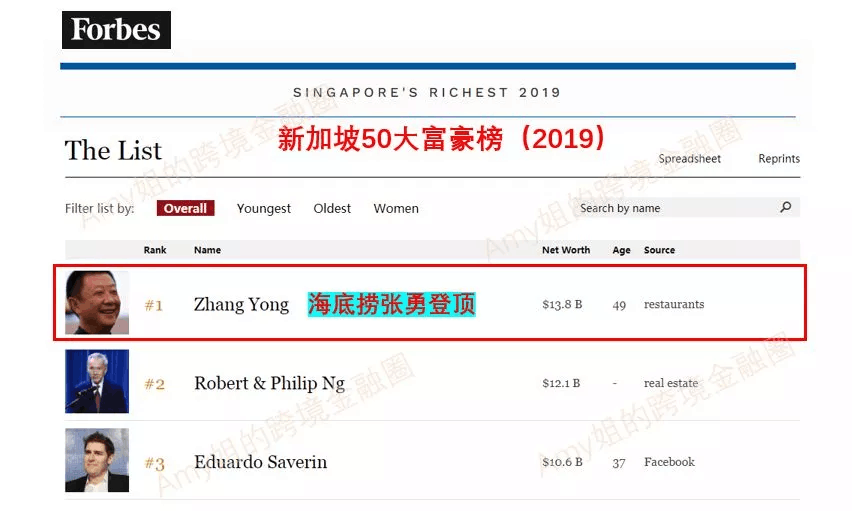Screen dimensions: 852x511
Task: Click the #2 rank label
Action: 154,384
